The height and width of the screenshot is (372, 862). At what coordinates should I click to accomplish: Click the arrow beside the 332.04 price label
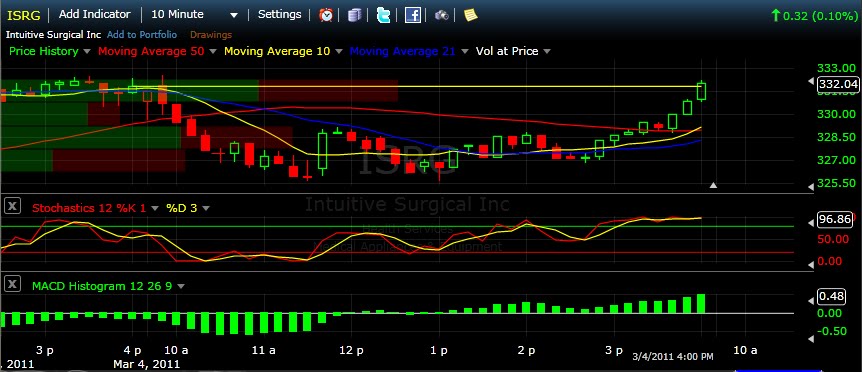pyautogui.click(x=810, y=81)
